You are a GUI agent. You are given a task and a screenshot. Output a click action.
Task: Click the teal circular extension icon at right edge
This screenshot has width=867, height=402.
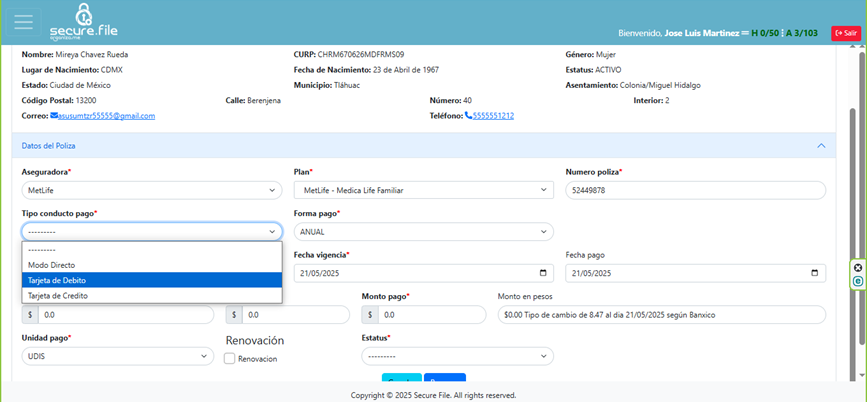(858, 282)
